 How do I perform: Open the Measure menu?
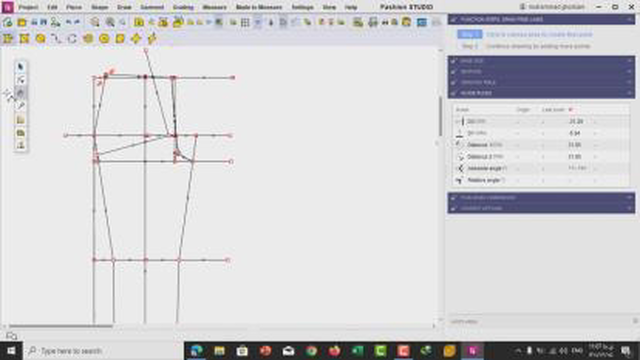click(x=214, y=7)
